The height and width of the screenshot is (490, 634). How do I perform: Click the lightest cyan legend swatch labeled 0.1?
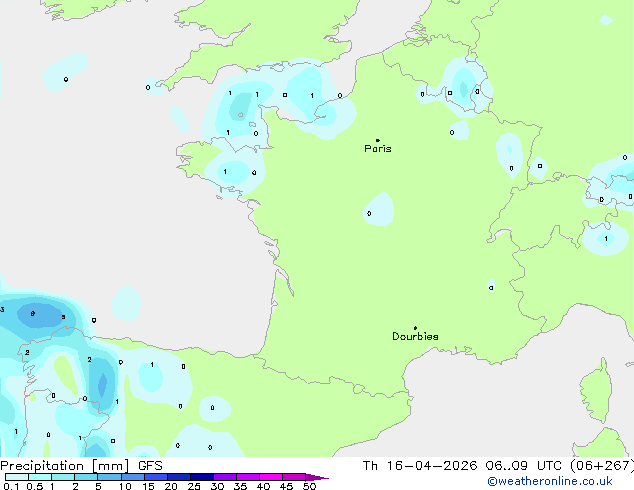(17, 477)
